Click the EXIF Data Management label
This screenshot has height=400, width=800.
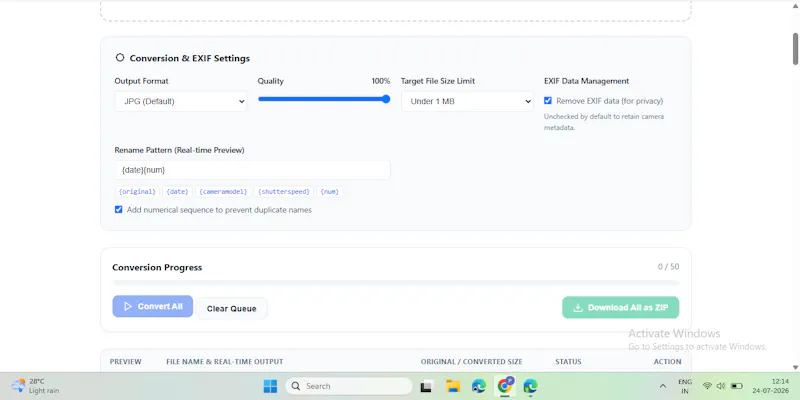pos(586,81)
